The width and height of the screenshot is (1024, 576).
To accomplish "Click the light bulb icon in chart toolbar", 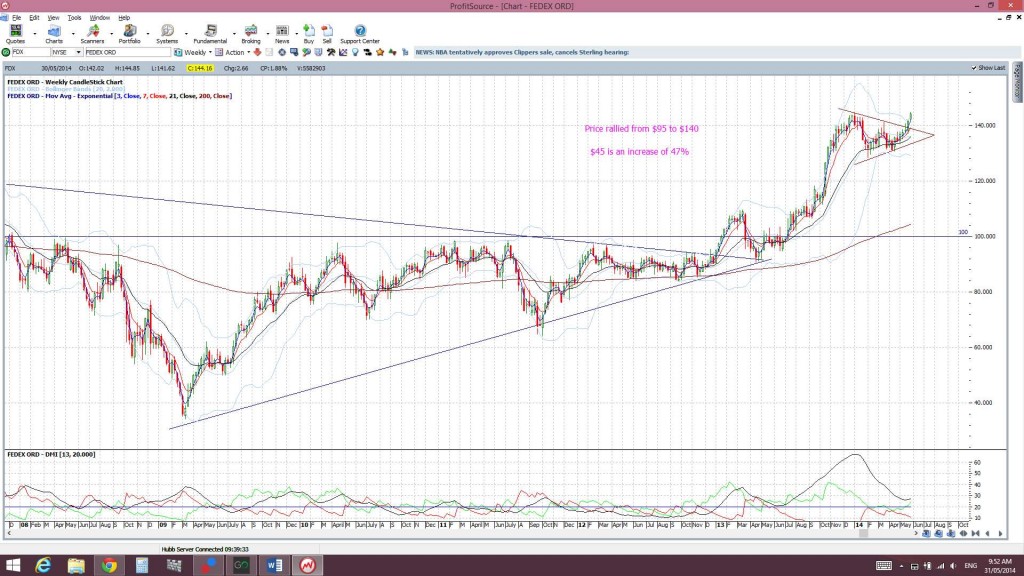I will (355, 52).
